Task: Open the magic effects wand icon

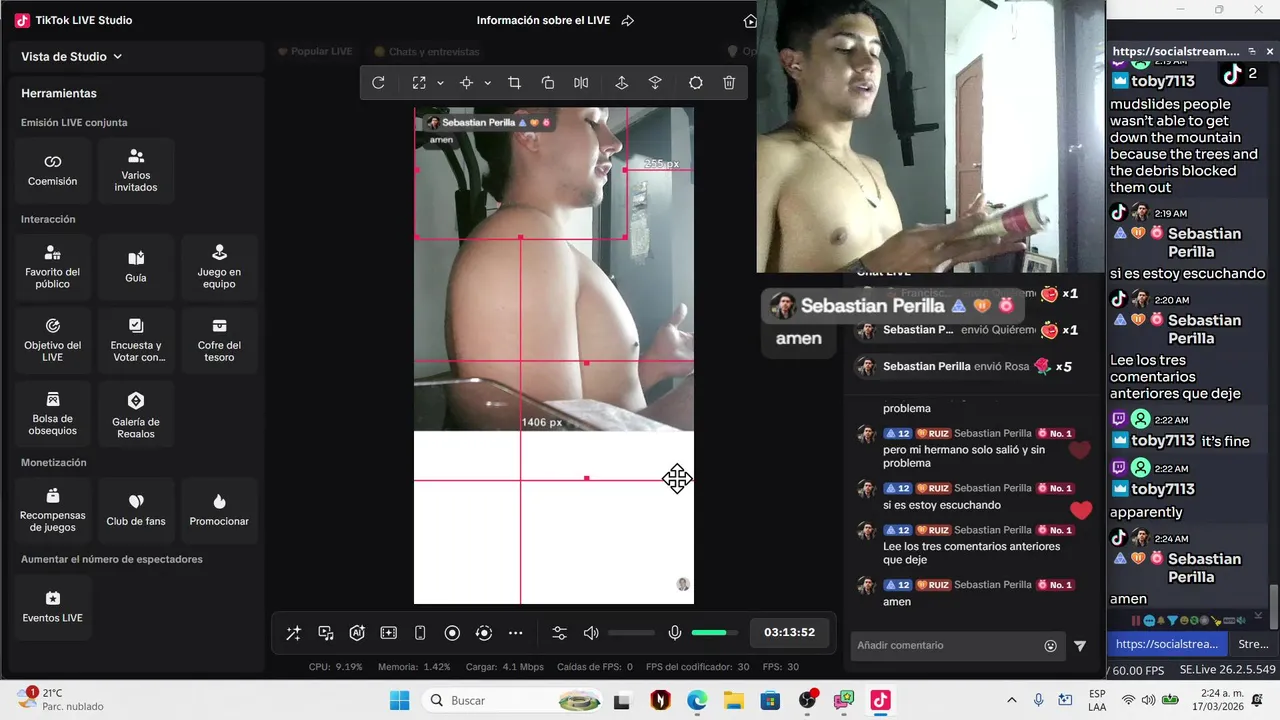Action: tap(293, 633)
